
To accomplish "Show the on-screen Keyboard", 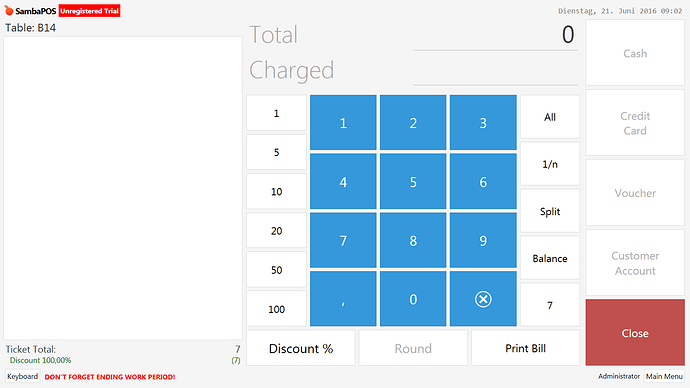I will pyautogui.click(x=22, y=376).
